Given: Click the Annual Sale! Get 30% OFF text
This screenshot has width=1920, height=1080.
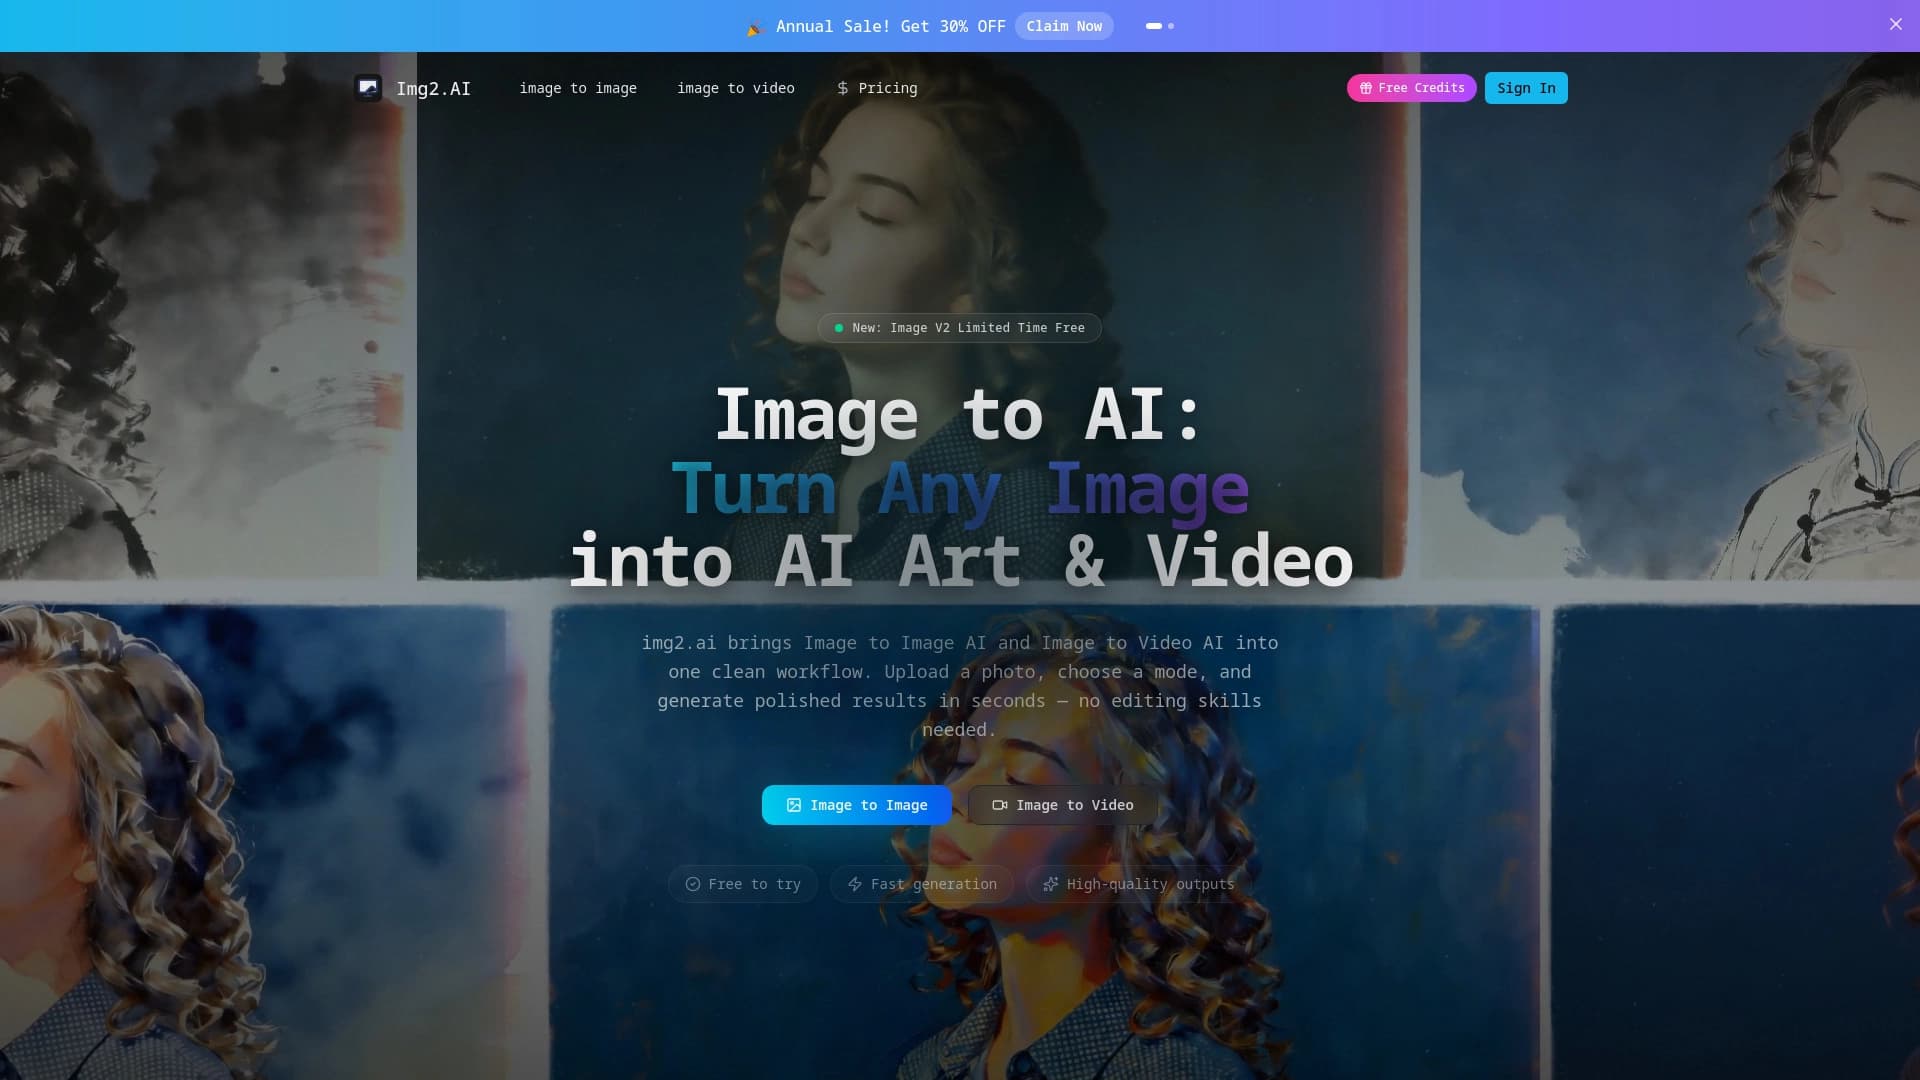Looking at the screenshot, I should pos(891,26).
